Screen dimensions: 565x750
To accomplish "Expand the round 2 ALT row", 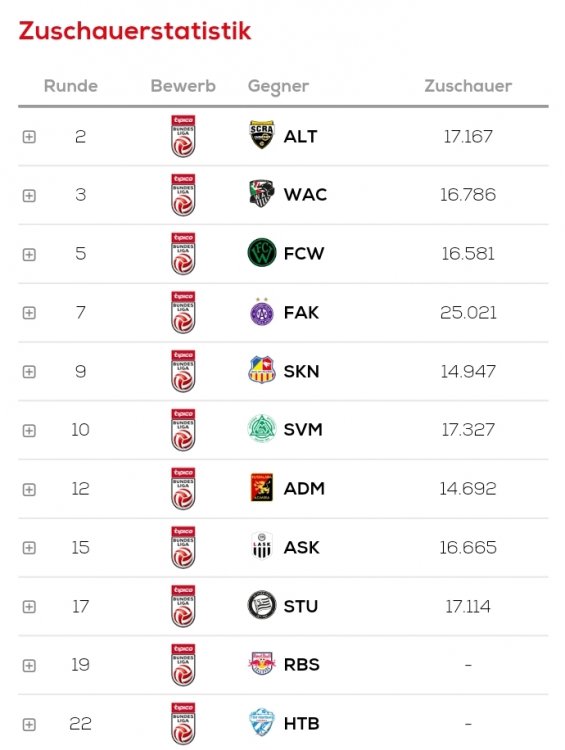I will pyautogui.click(x=29, y=137).
